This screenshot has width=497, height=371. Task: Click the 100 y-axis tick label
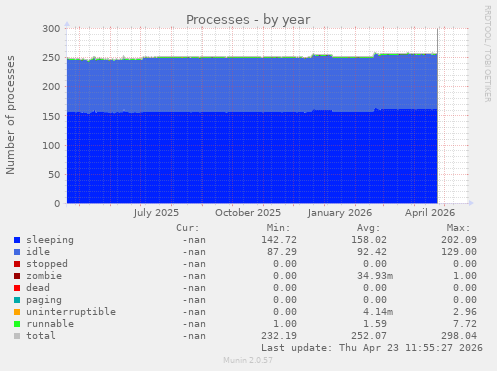tap(51, 146)
